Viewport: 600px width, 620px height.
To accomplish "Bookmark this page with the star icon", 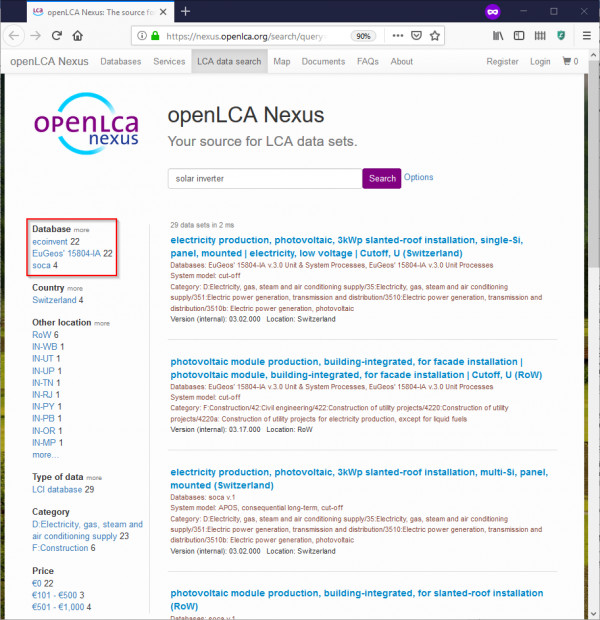I will (435, 36).
